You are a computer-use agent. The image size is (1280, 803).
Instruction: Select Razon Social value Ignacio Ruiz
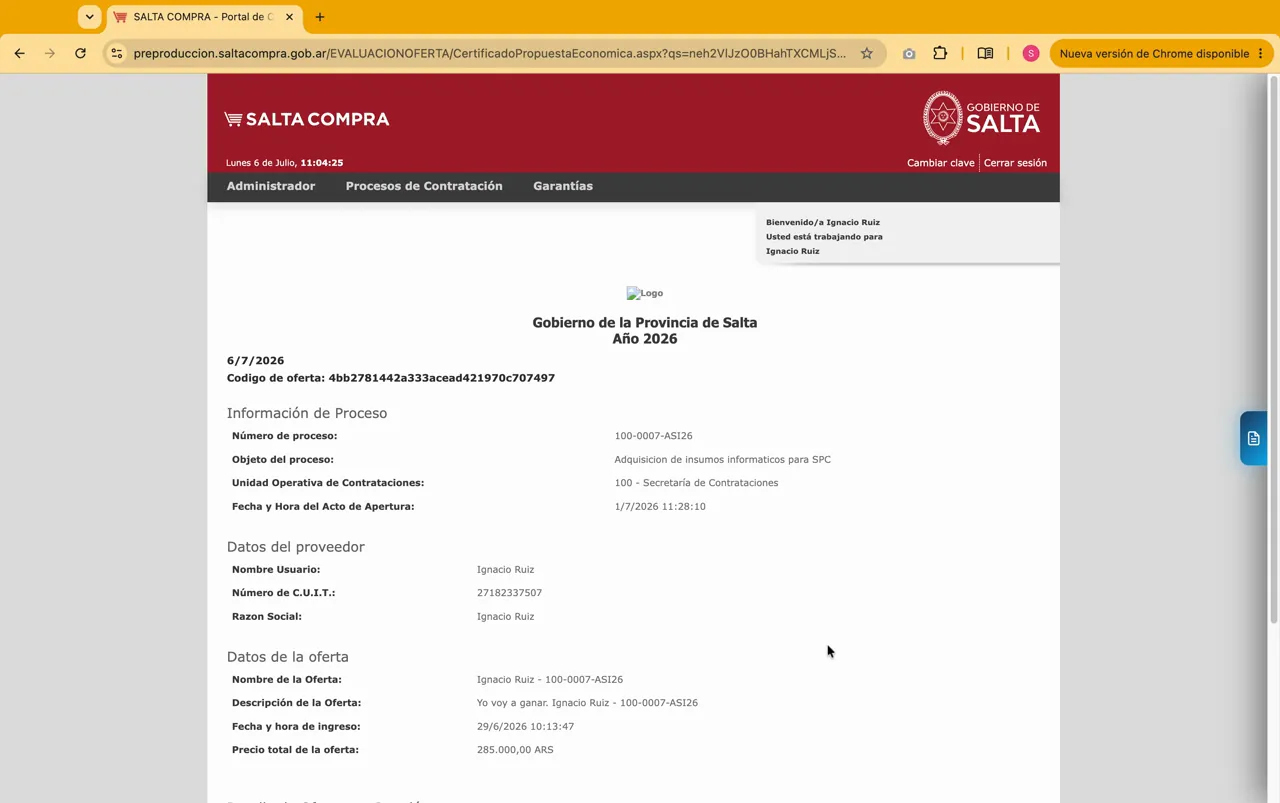(505, 617)
